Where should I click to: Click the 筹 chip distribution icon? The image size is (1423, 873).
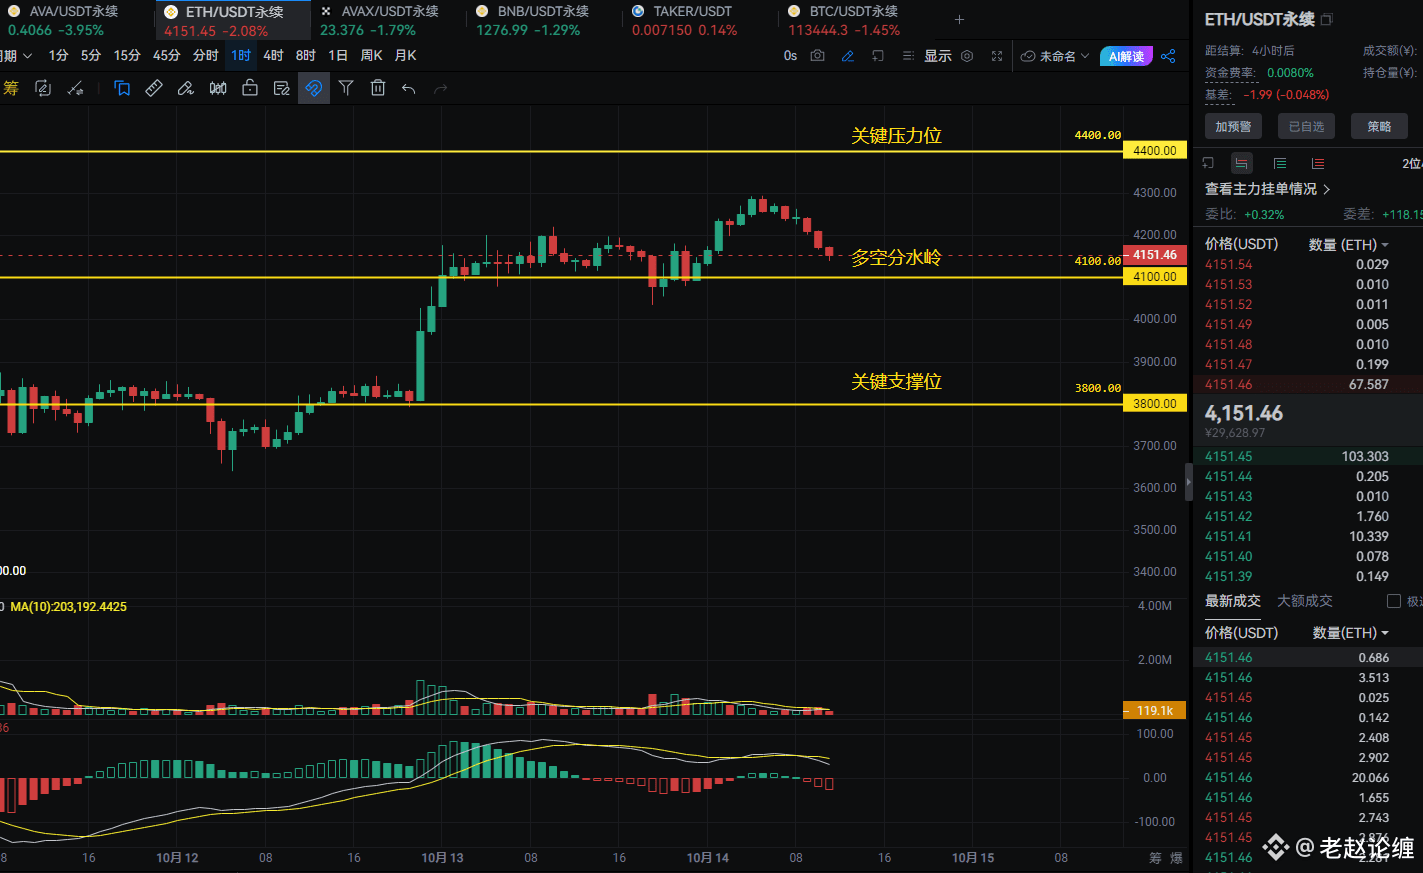point(11,88)
